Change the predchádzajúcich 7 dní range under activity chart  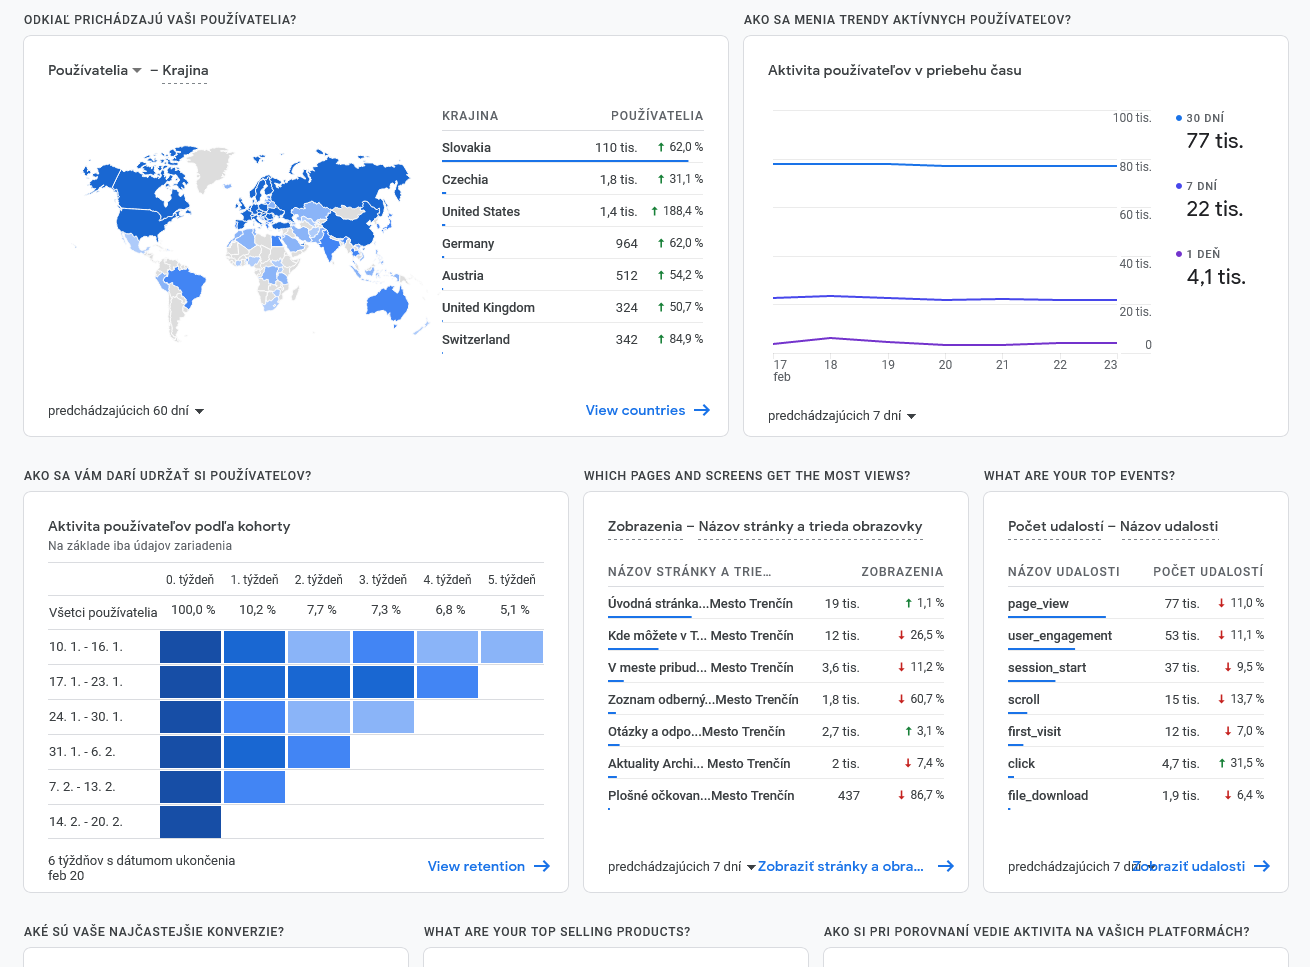pyautogui.click(x=842, y=416)
